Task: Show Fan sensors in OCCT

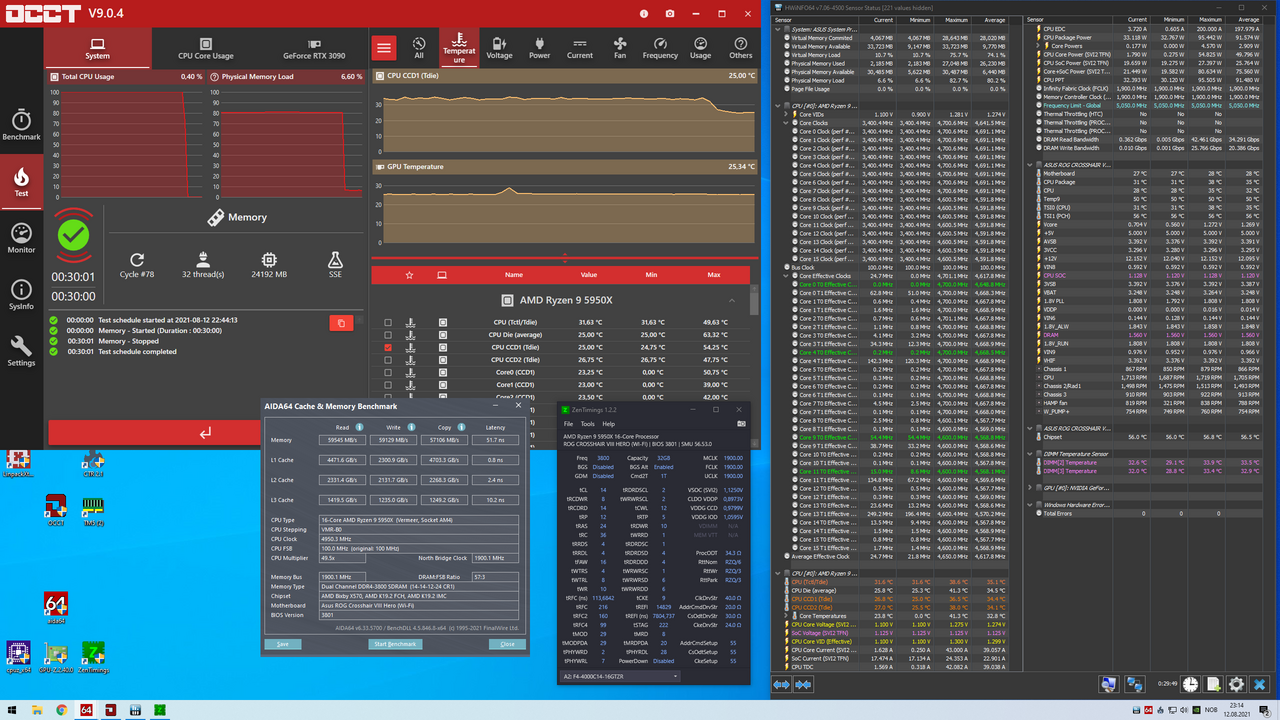Action: click(x=620, y=47)
